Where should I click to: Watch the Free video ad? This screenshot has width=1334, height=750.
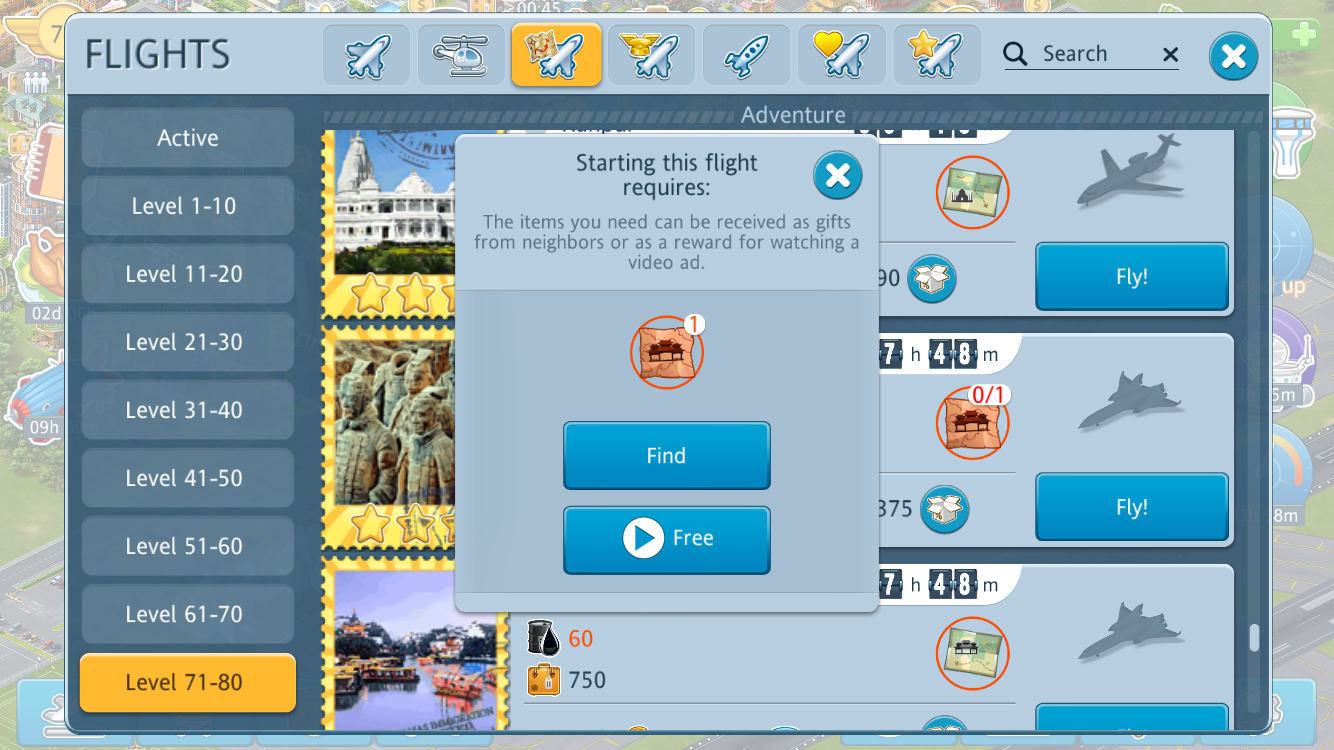coord(667,539)
